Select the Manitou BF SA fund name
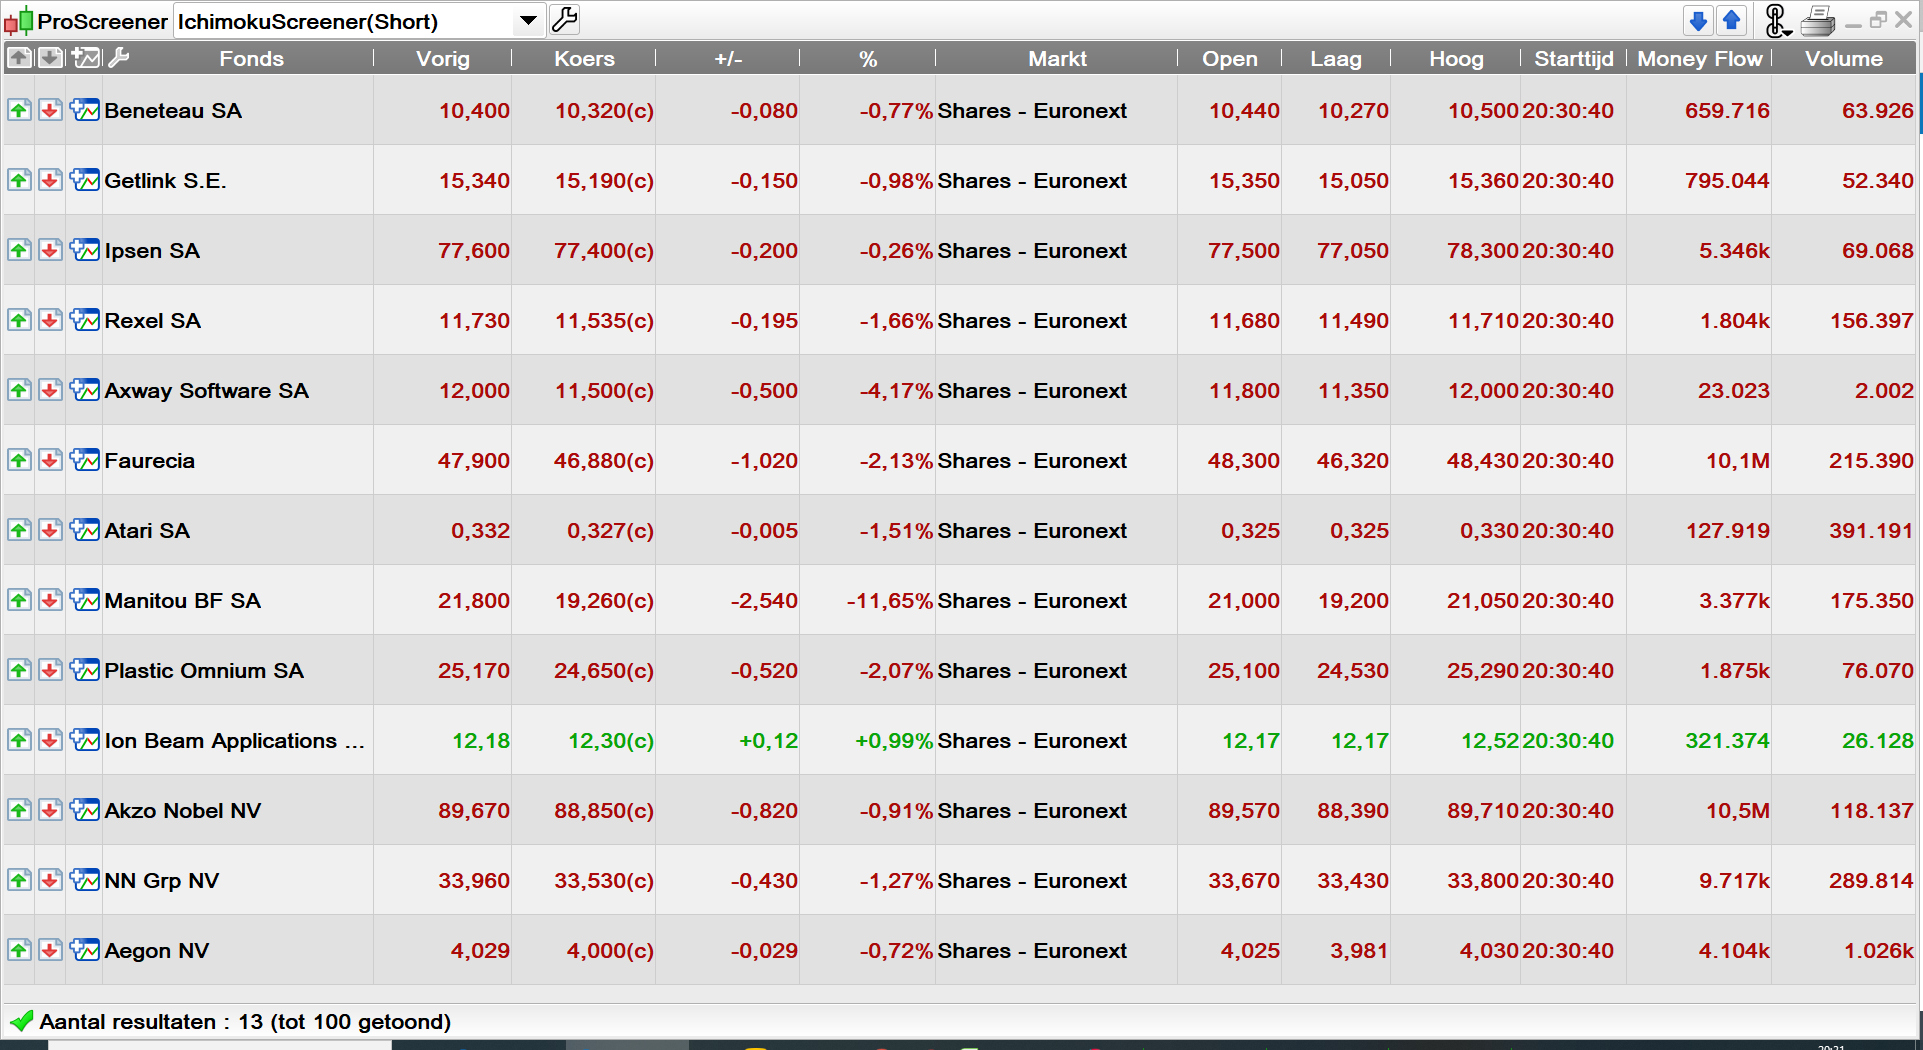Screen dimensions: 1923x1050 tap(183, 601)
